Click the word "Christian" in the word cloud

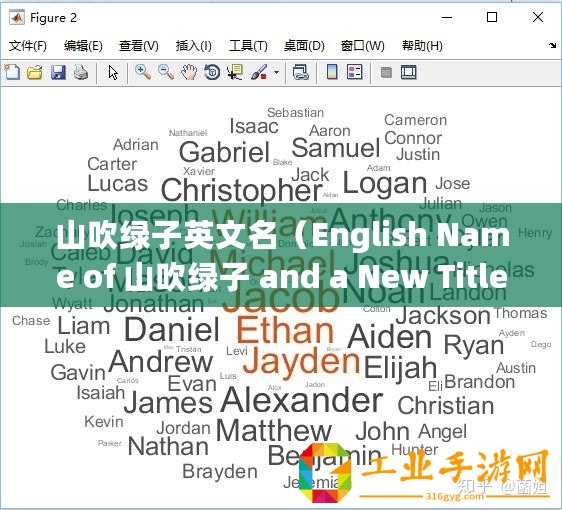tap(446, 406)
